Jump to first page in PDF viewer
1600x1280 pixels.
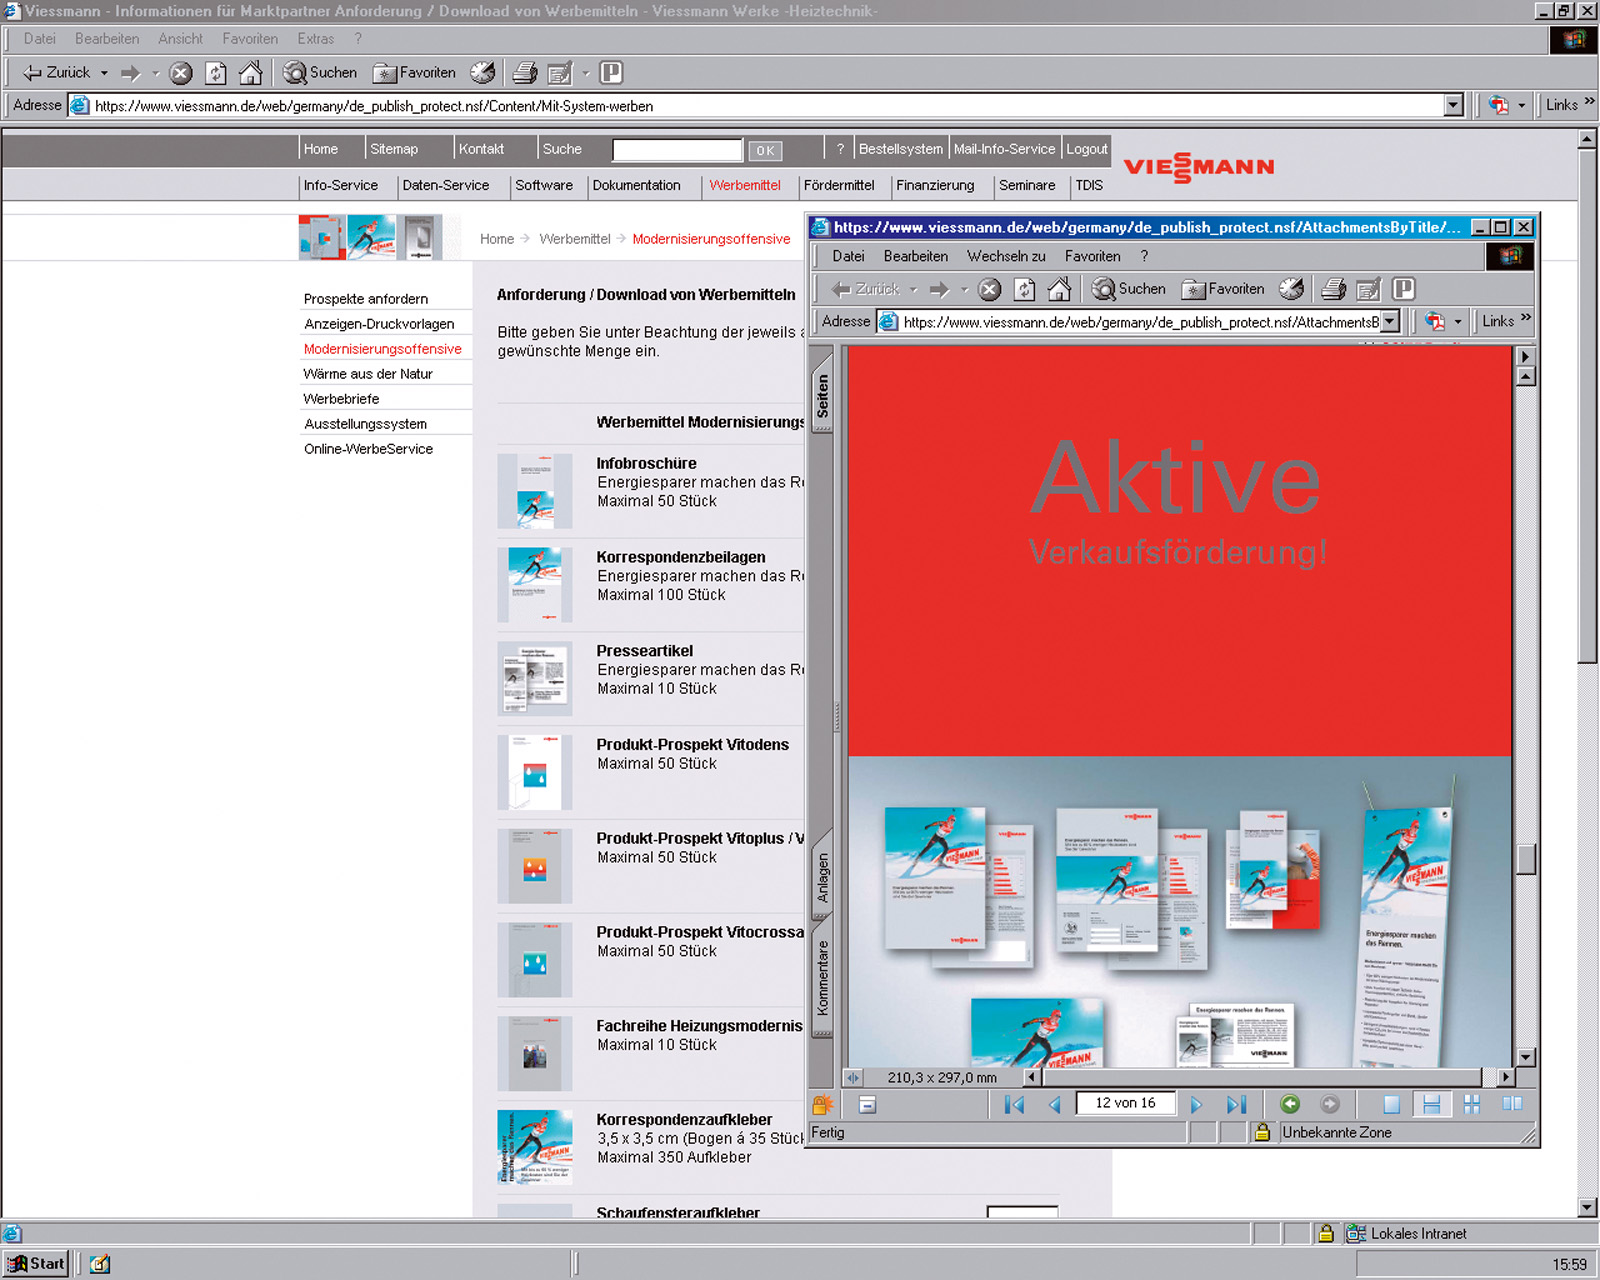(x=1014, y=1104)
